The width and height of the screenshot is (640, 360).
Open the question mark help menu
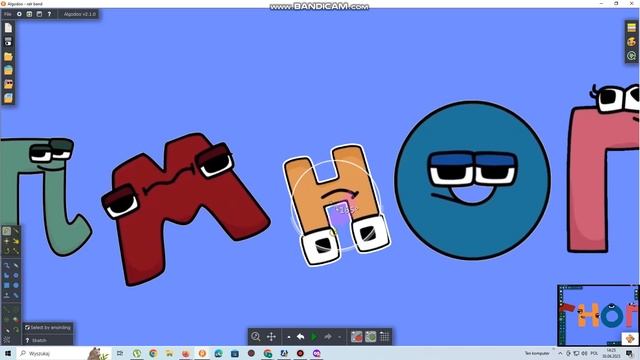49,14
